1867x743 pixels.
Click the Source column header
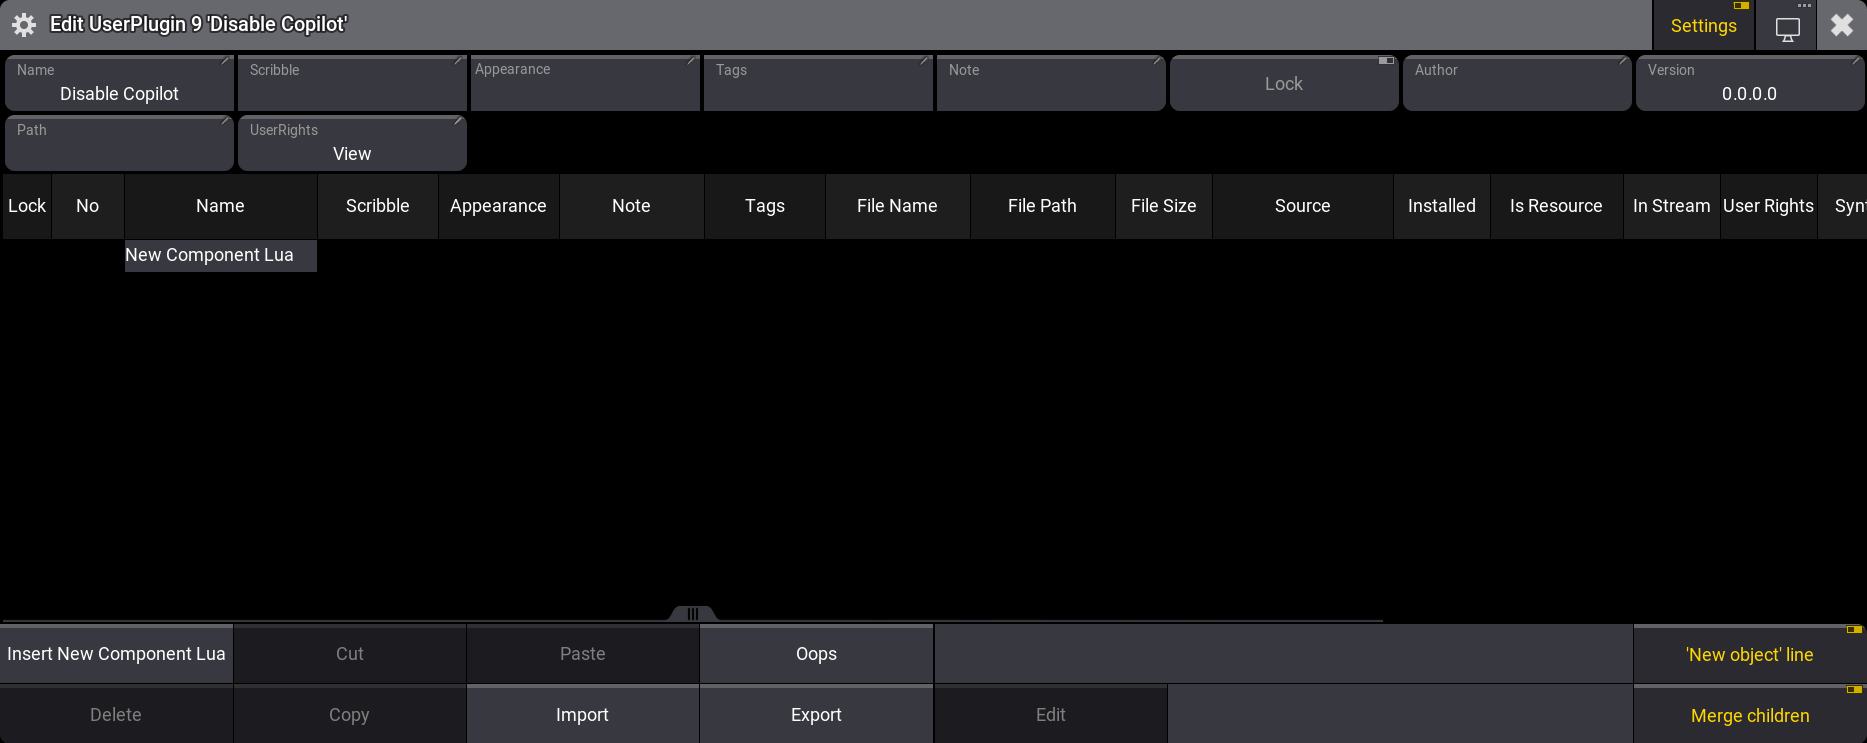pyautogui.click(x=1302, y=206)
